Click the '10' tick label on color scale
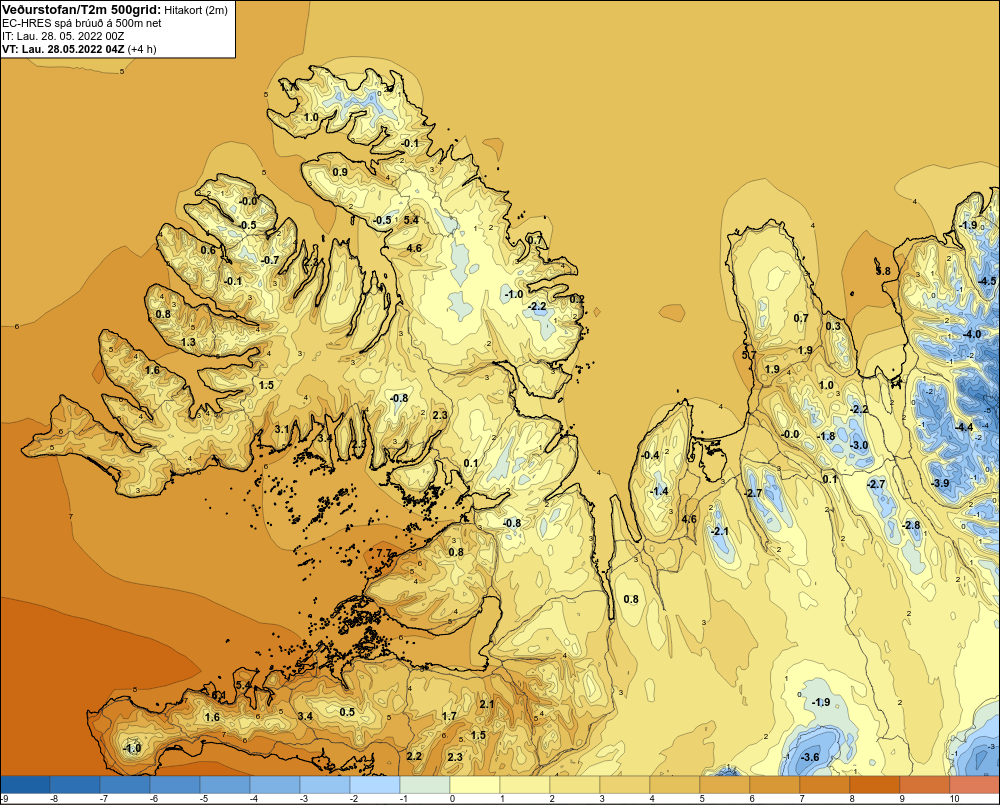 click(954, 799)
